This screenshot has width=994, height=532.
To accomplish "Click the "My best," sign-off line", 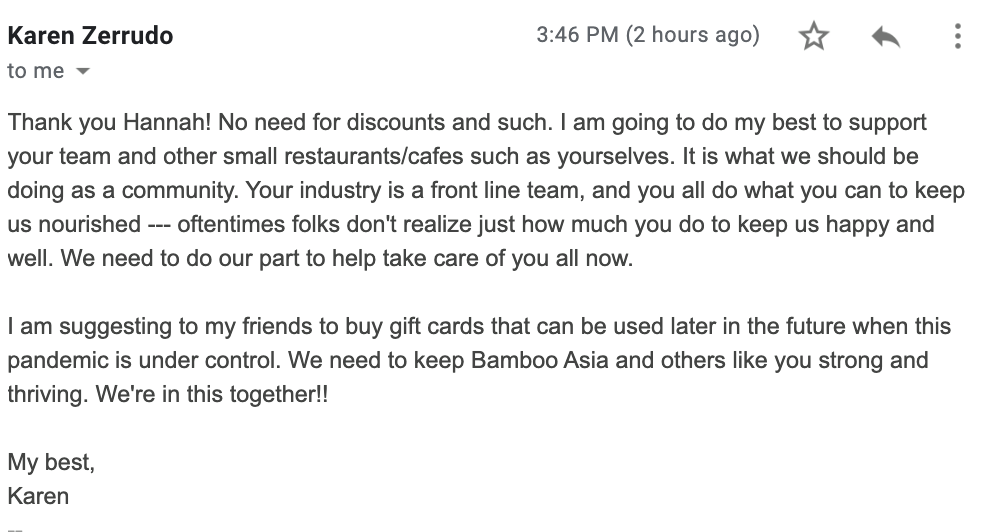I will [x=51, y=462].
